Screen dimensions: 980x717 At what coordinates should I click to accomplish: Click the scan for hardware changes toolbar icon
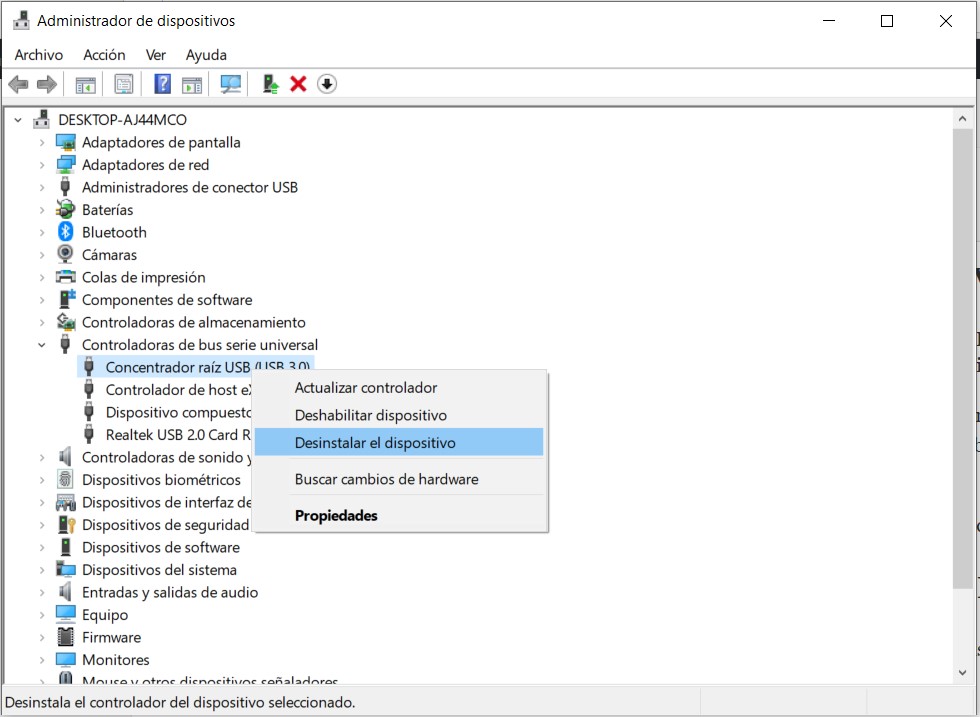[231, 84]
